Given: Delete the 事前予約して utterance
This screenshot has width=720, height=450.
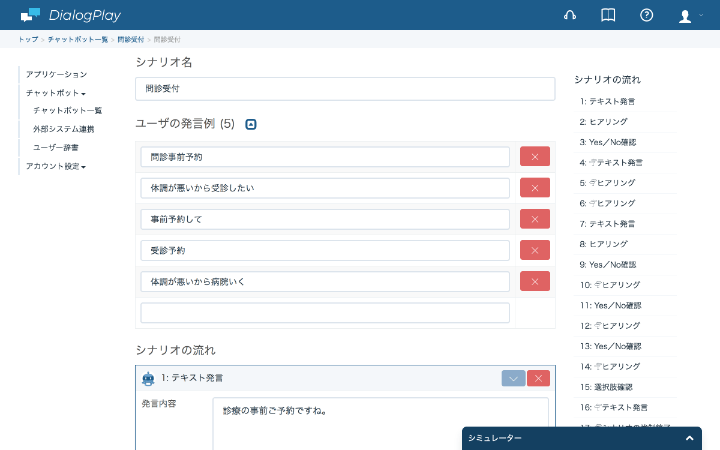Looking at the screenshot, I should click(x=534, y=219).
